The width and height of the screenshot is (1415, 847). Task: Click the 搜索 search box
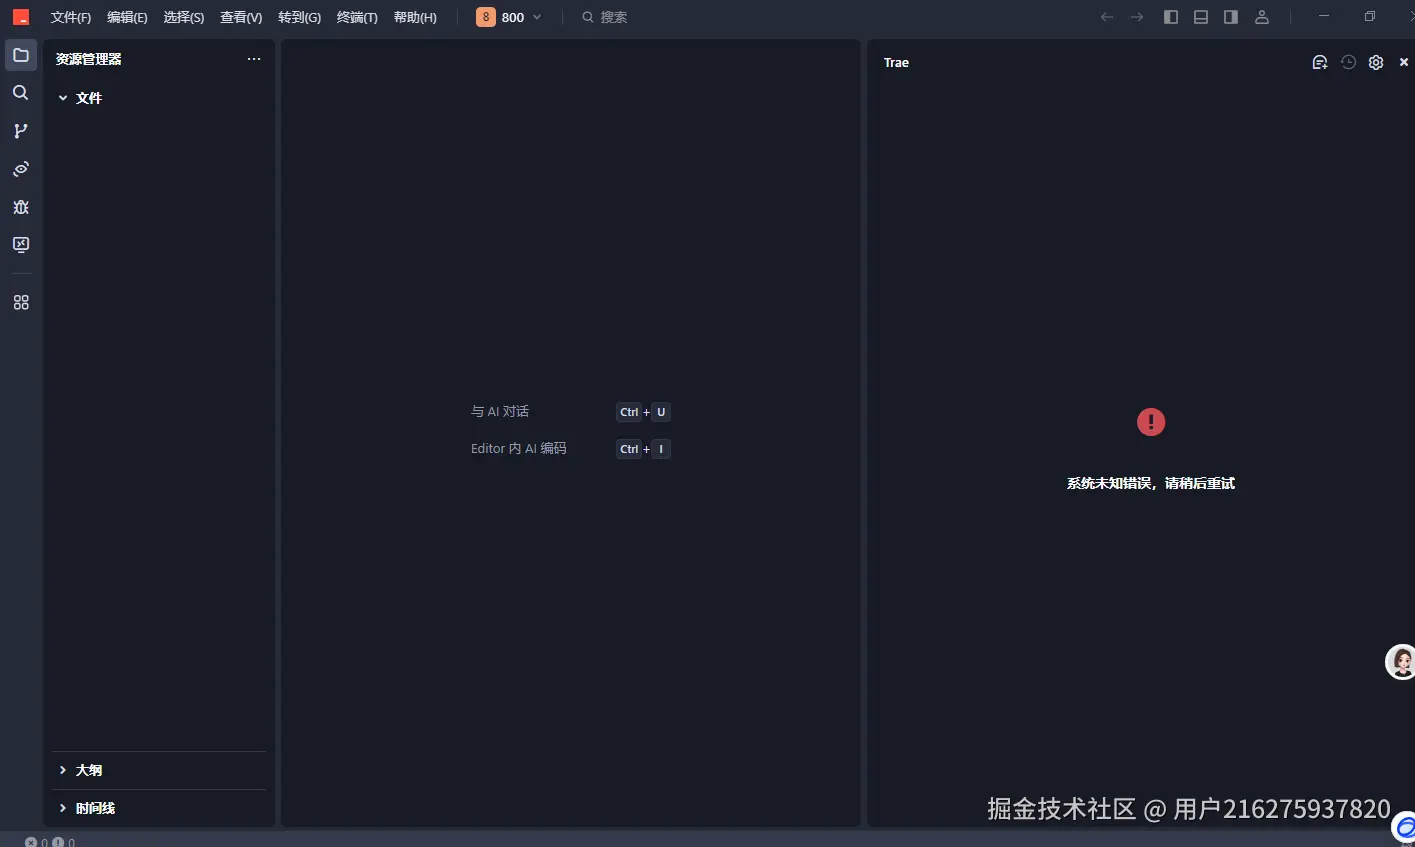coord(613,16)
